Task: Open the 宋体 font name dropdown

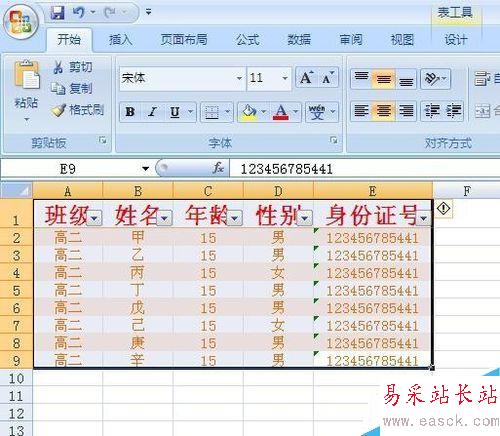Action: [x=239, y=78]
